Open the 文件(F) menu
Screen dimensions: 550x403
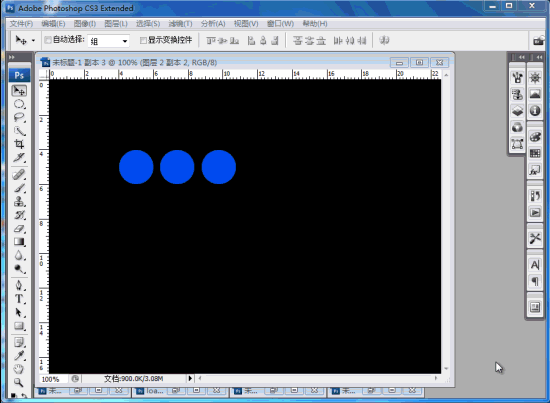pos(21,23)
